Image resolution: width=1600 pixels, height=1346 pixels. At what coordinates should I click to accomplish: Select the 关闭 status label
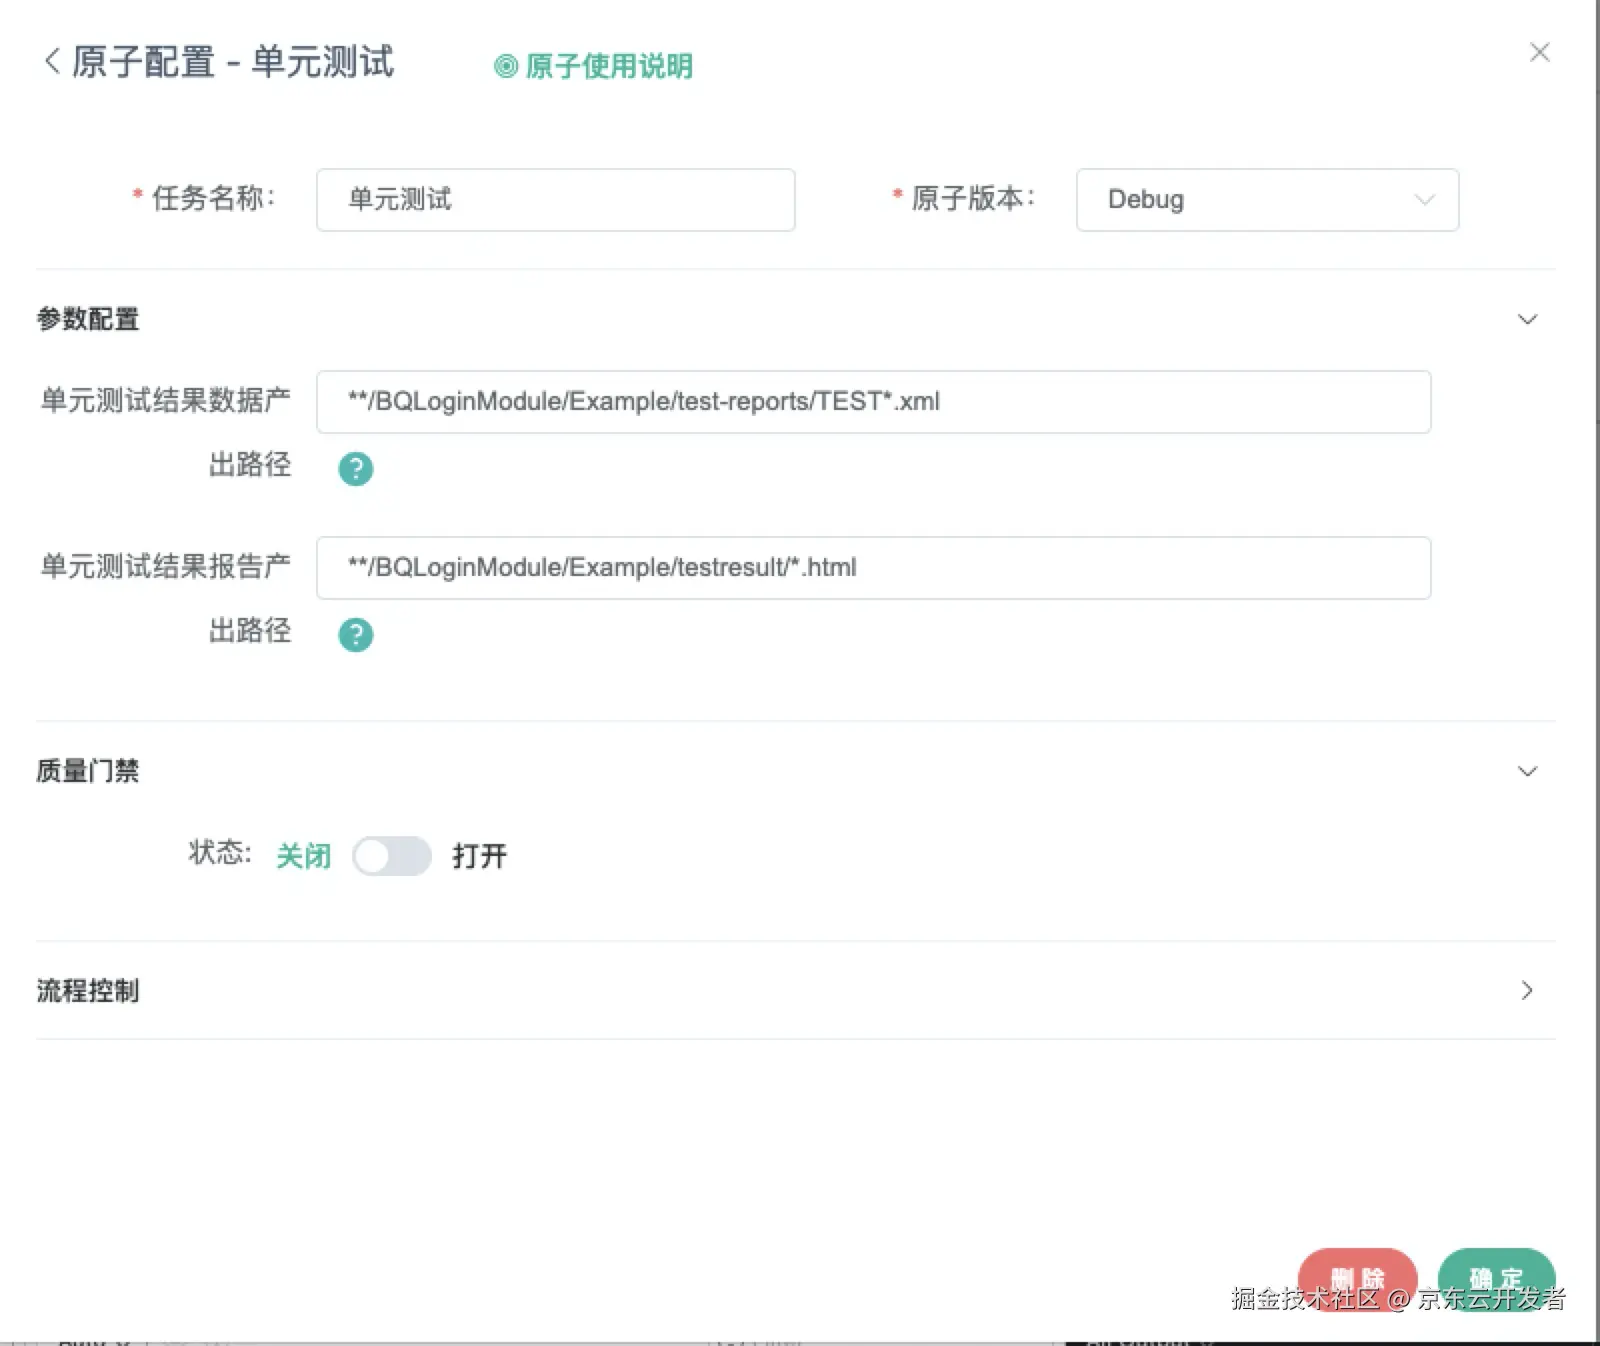[303, 856]
